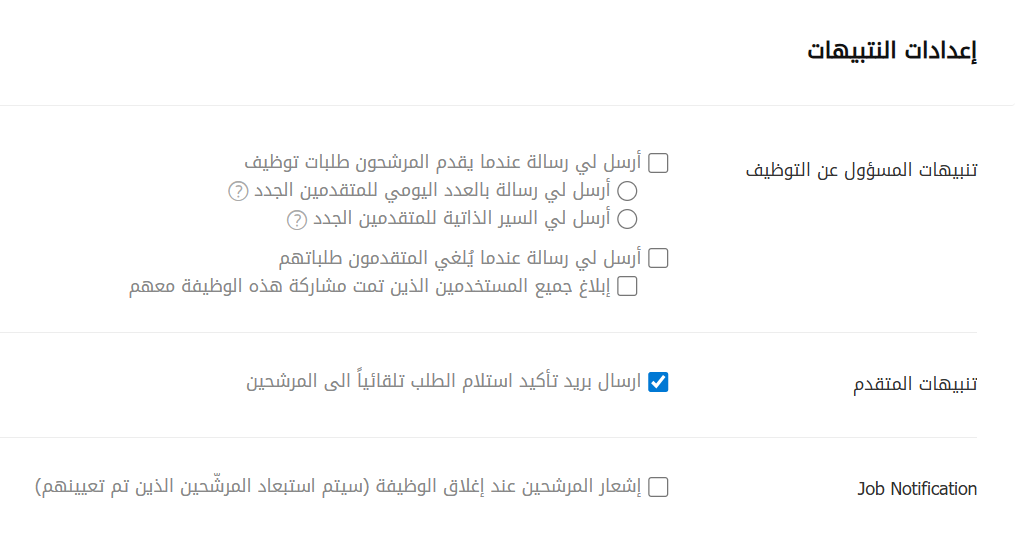Image resolution: width=1015 pixels, height=558 pixels.
Task: Select the daily new applicants count radio button
Action: click(627, 191)
